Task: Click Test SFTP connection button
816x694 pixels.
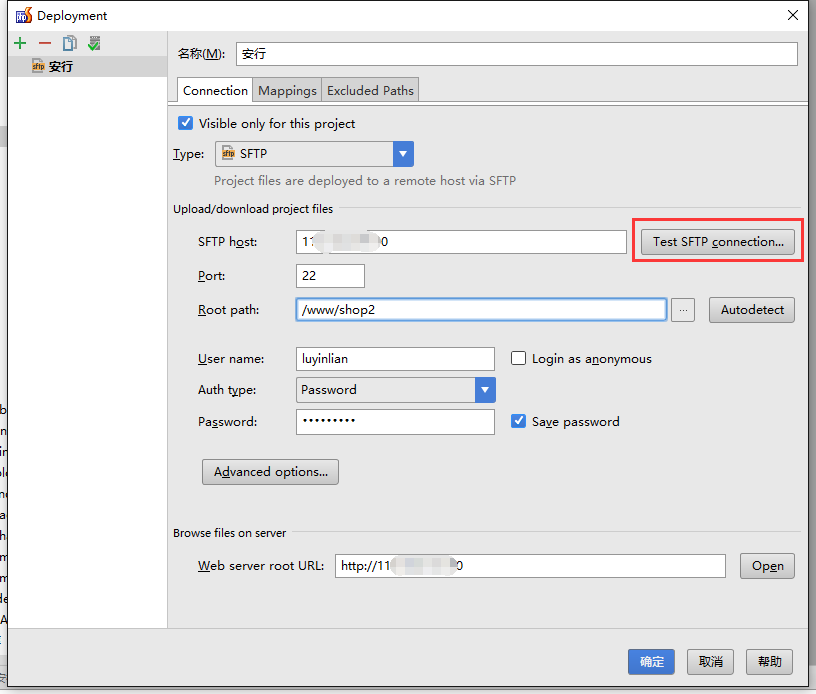Action: [718, 242]
